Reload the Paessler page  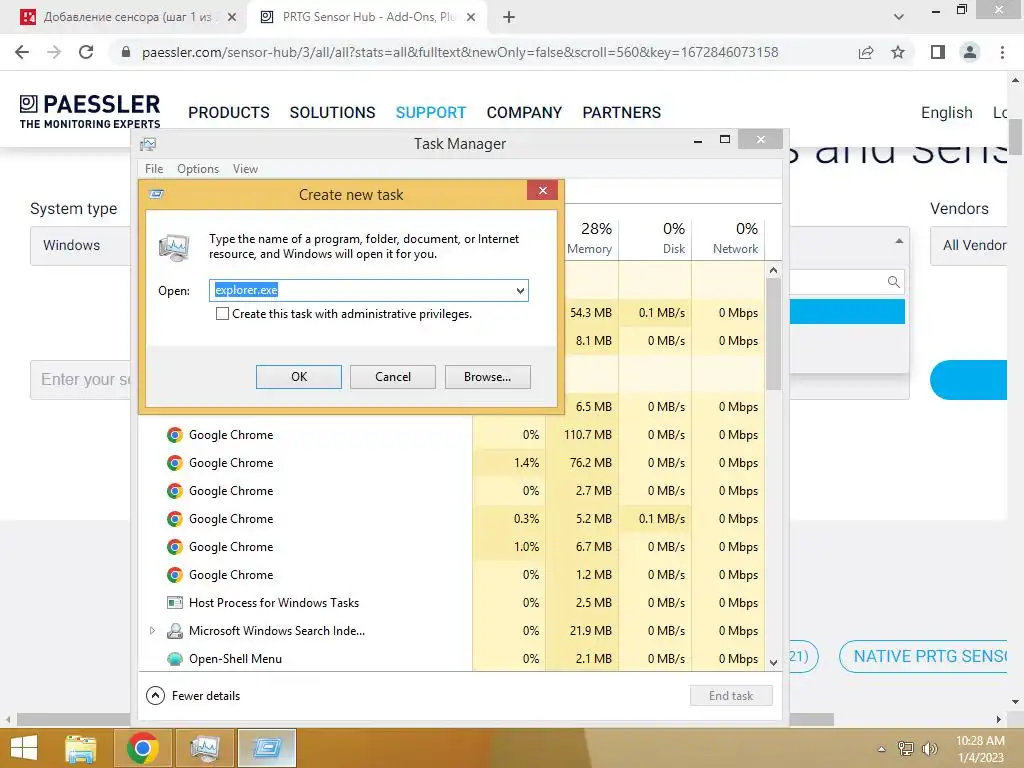[86, 52]
